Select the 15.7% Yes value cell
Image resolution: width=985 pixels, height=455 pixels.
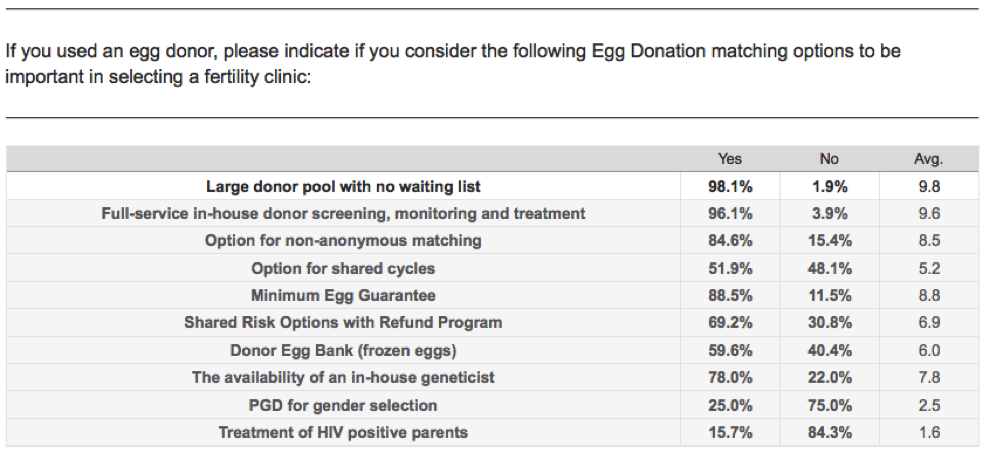[730, 432]
